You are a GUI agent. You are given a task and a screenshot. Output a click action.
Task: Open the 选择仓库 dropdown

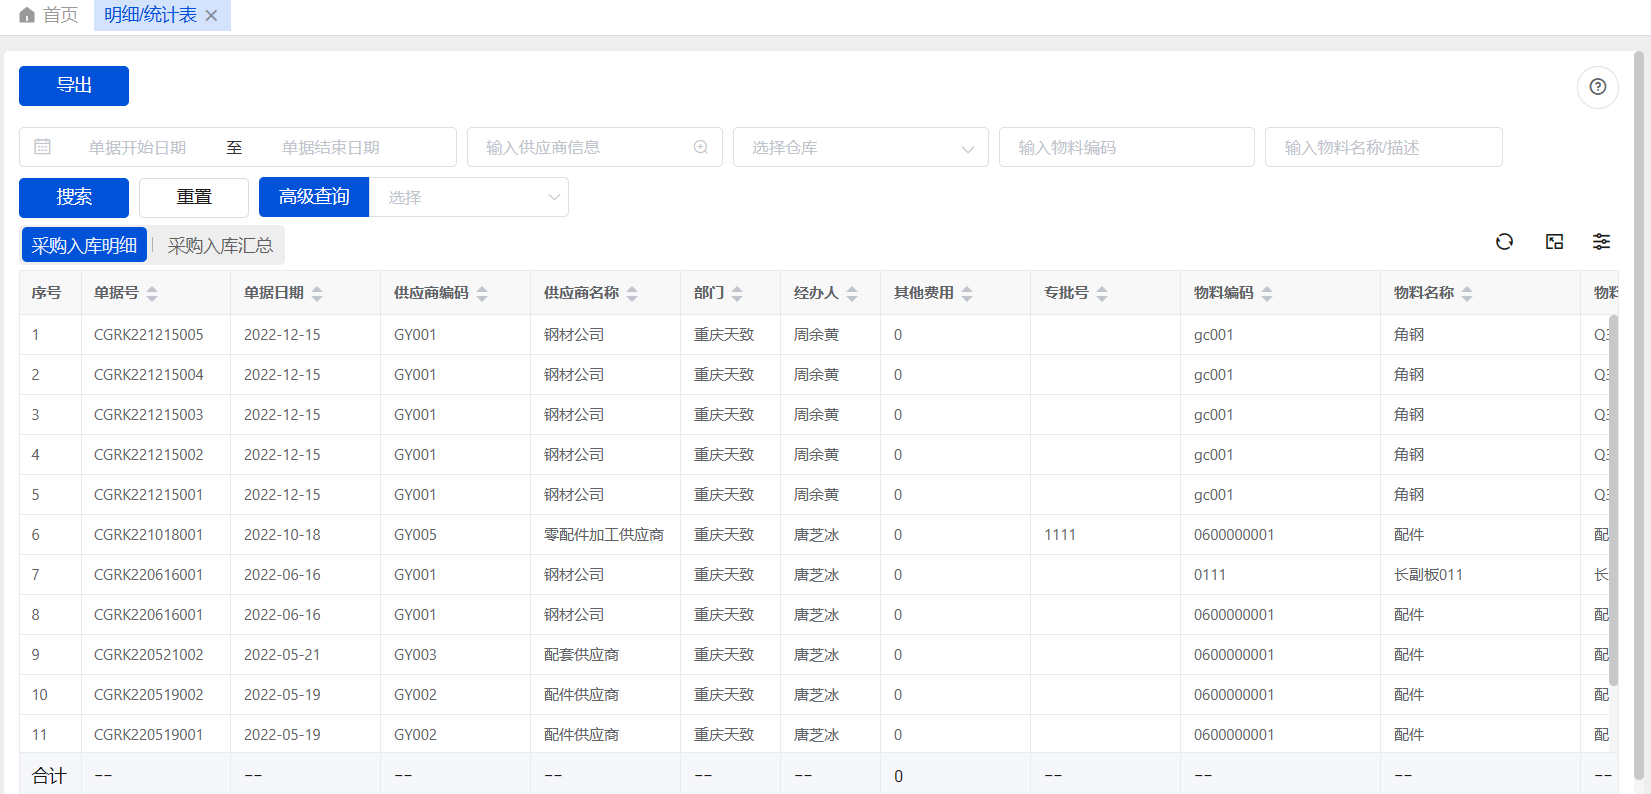(x=860, y=147)
